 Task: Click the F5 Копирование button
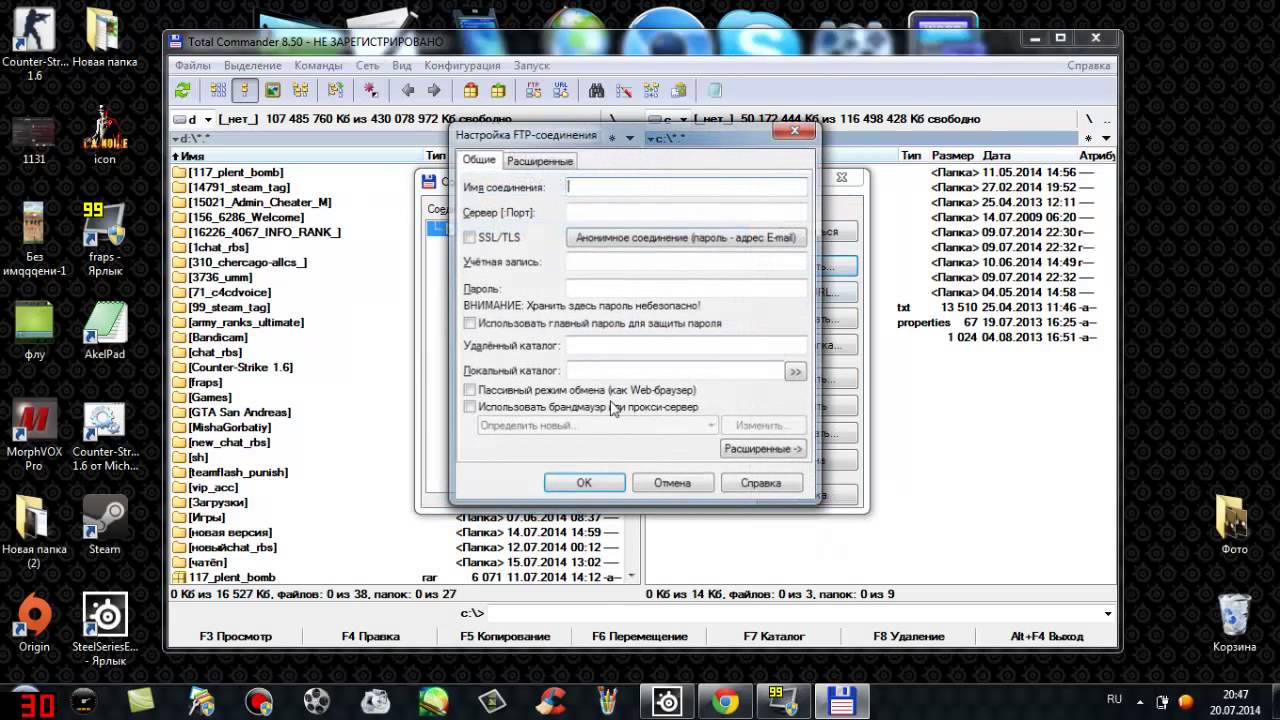[505, 636]
